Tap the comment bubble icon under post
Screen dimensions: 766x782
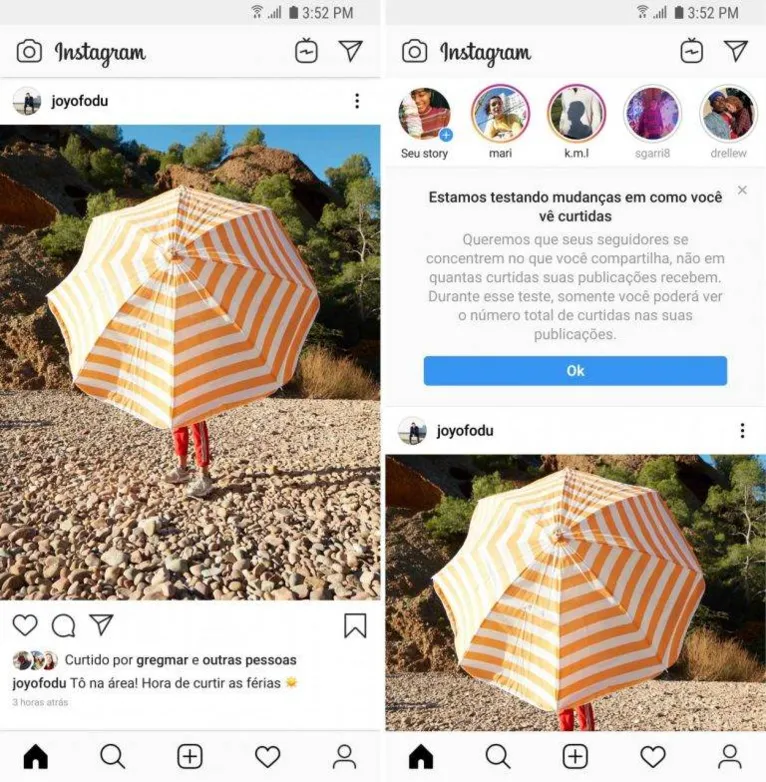[x=63, y=625]
